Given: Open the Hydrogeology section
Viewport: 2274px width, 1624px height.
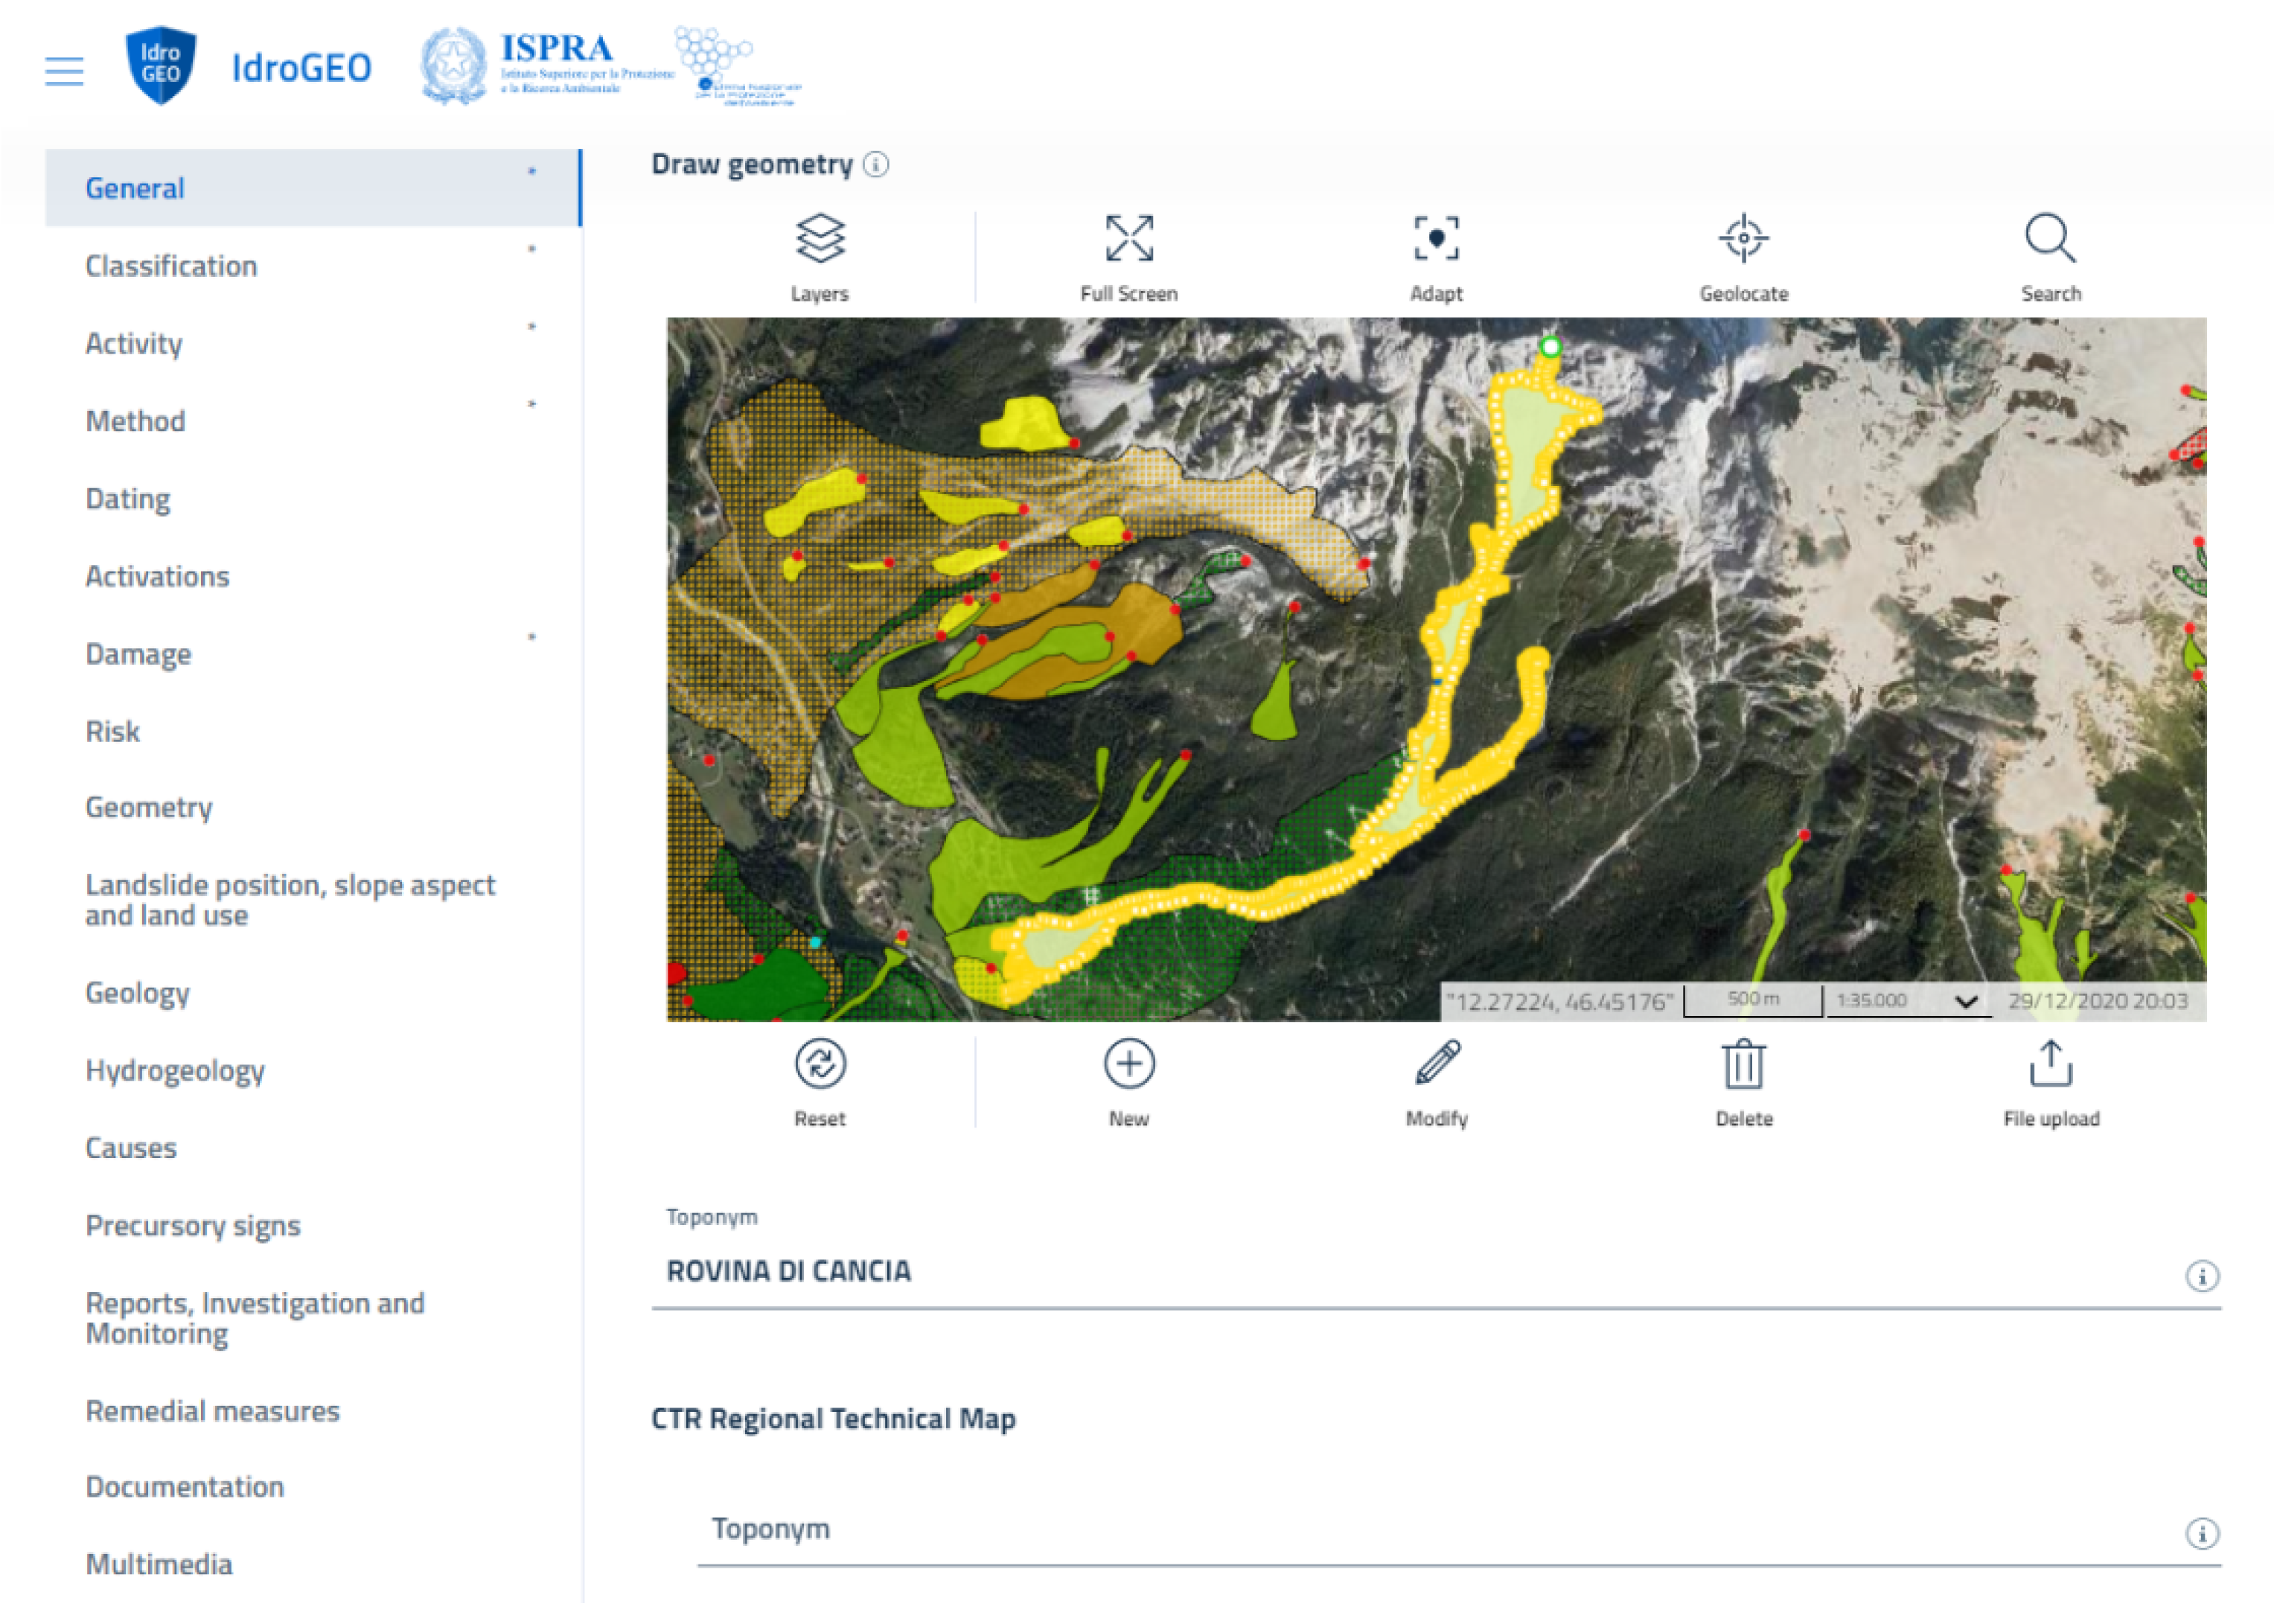Looking at the screenshot, I should click(175, 1070).
